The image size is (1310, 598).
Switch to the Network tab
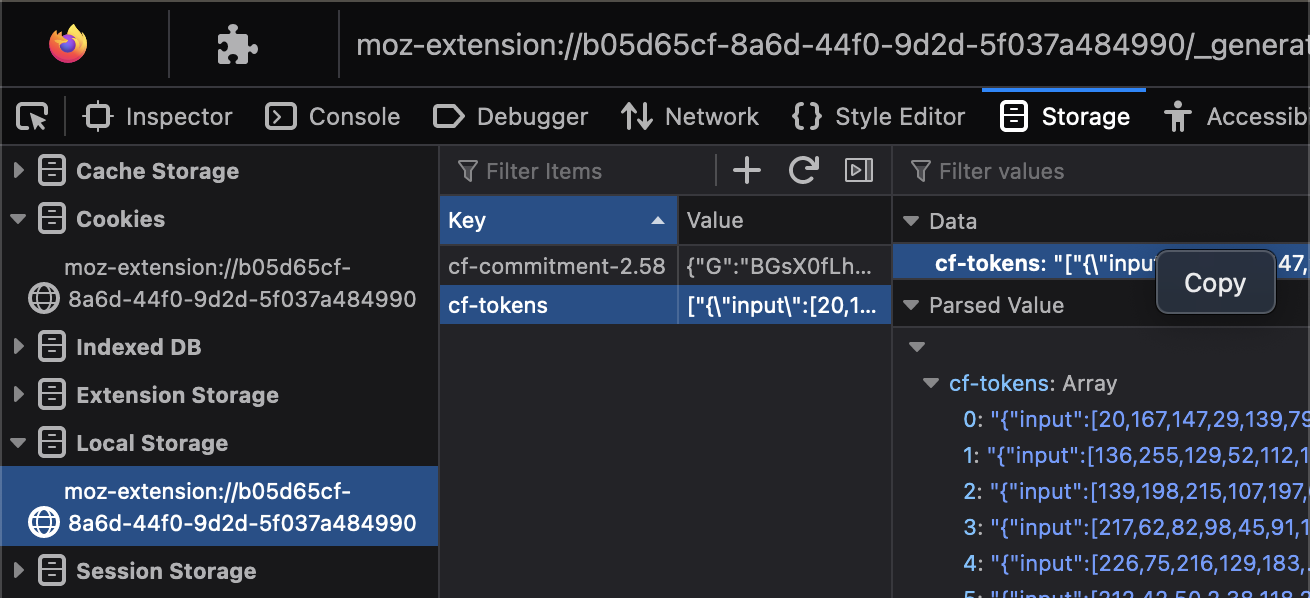690,117
